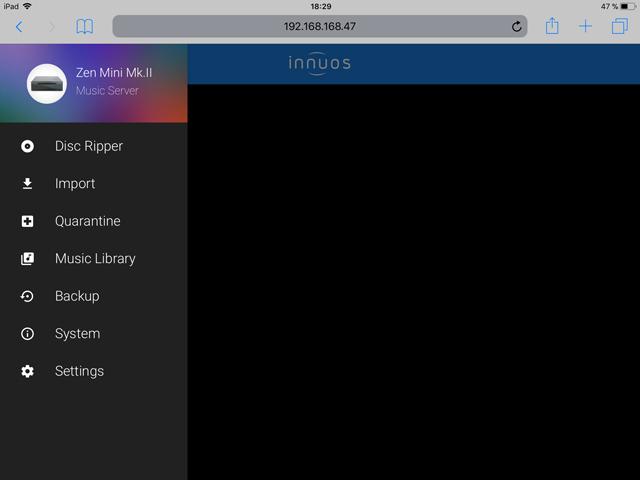Click the Settings gear icon
Image resolution: width=640 pixels, height=480 pixels.
[28, 371]
